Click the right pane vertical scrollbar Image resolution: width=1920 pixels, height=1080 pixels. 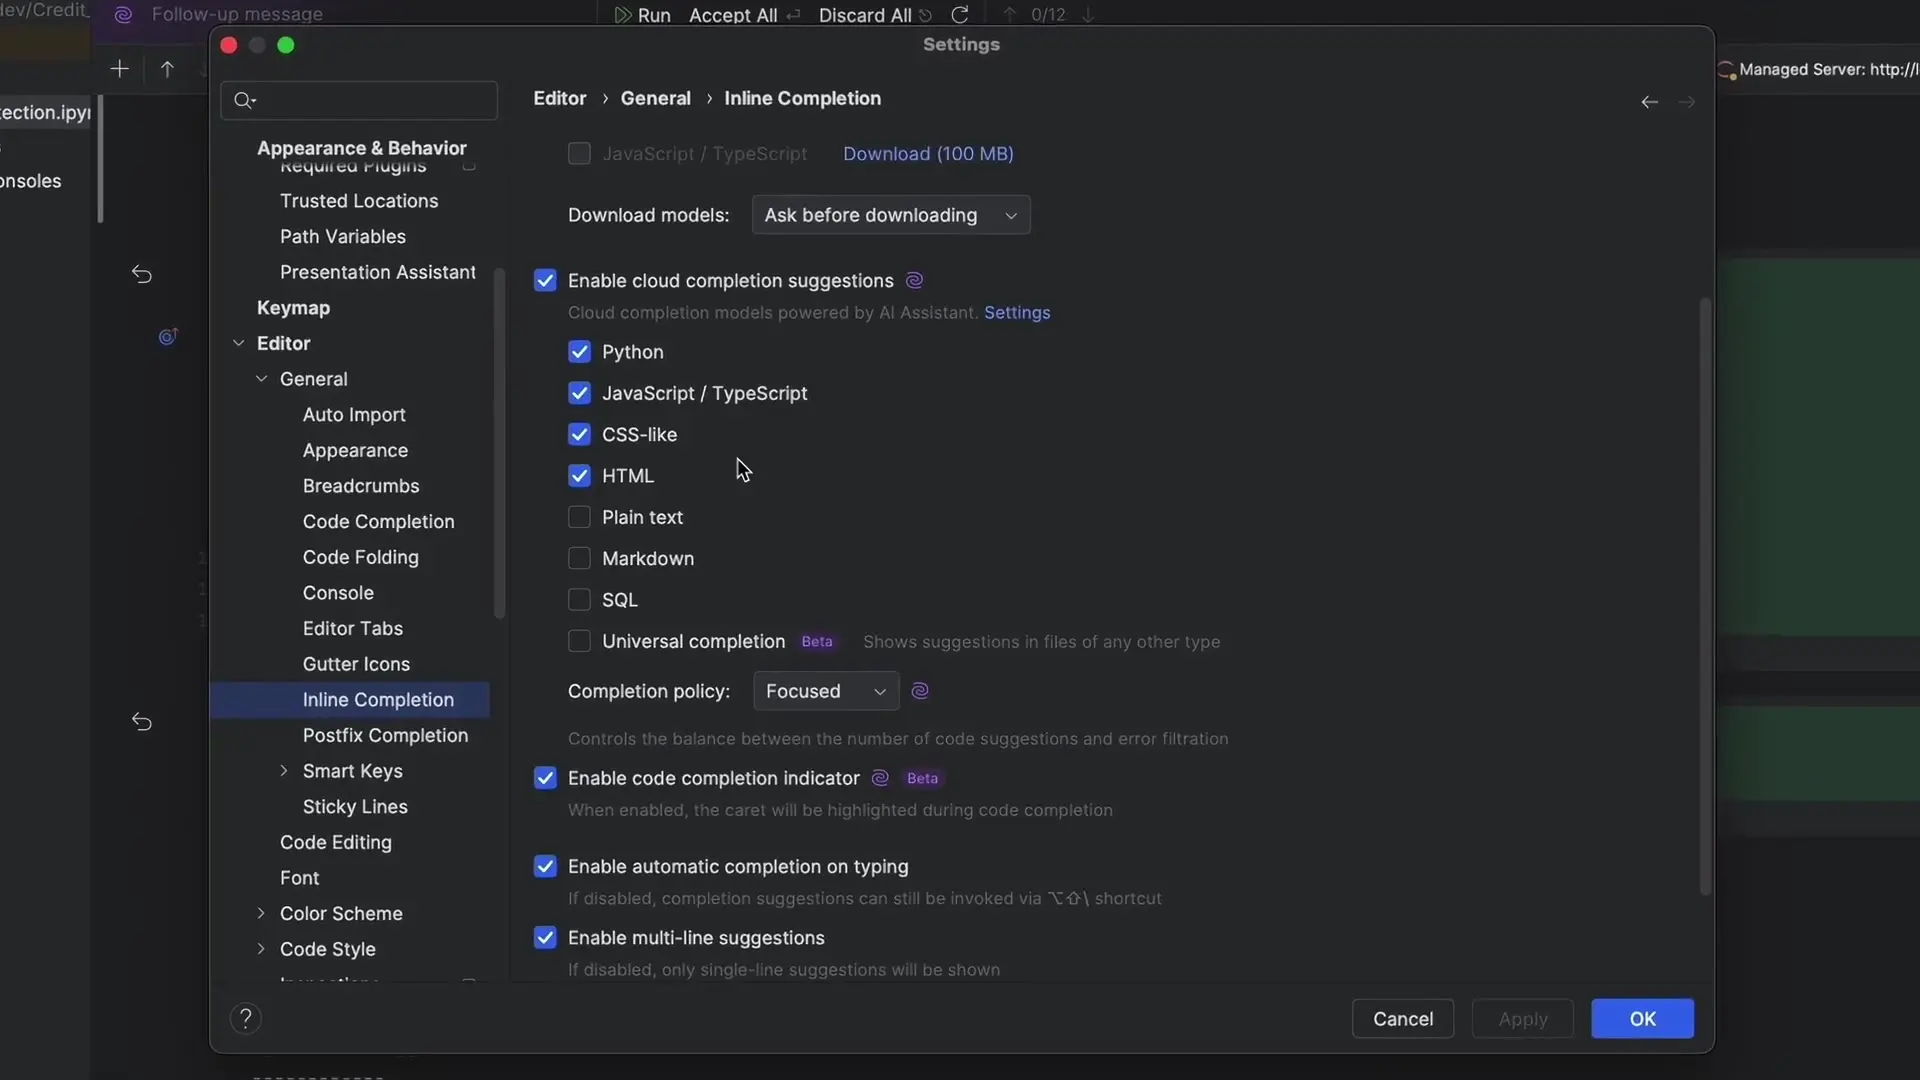tap(1705, 597)
